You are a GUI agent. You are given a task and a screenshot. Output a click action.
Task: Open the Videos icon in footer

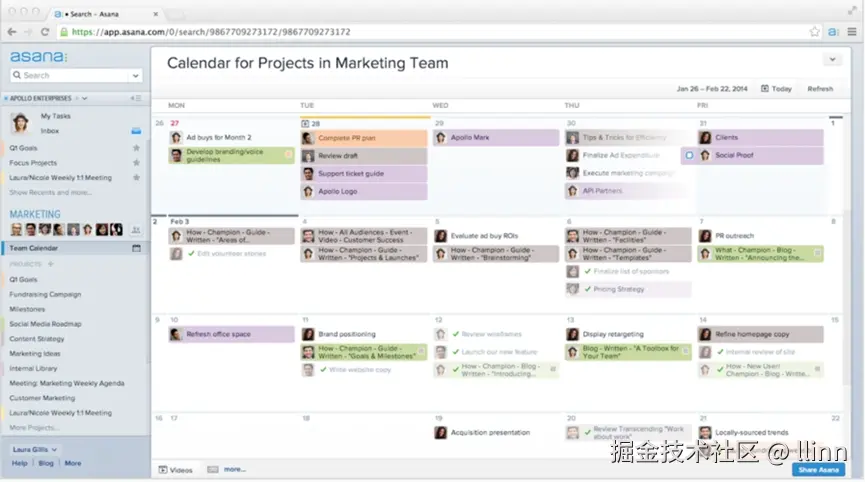pyautogui.click(x=163, y=470)
